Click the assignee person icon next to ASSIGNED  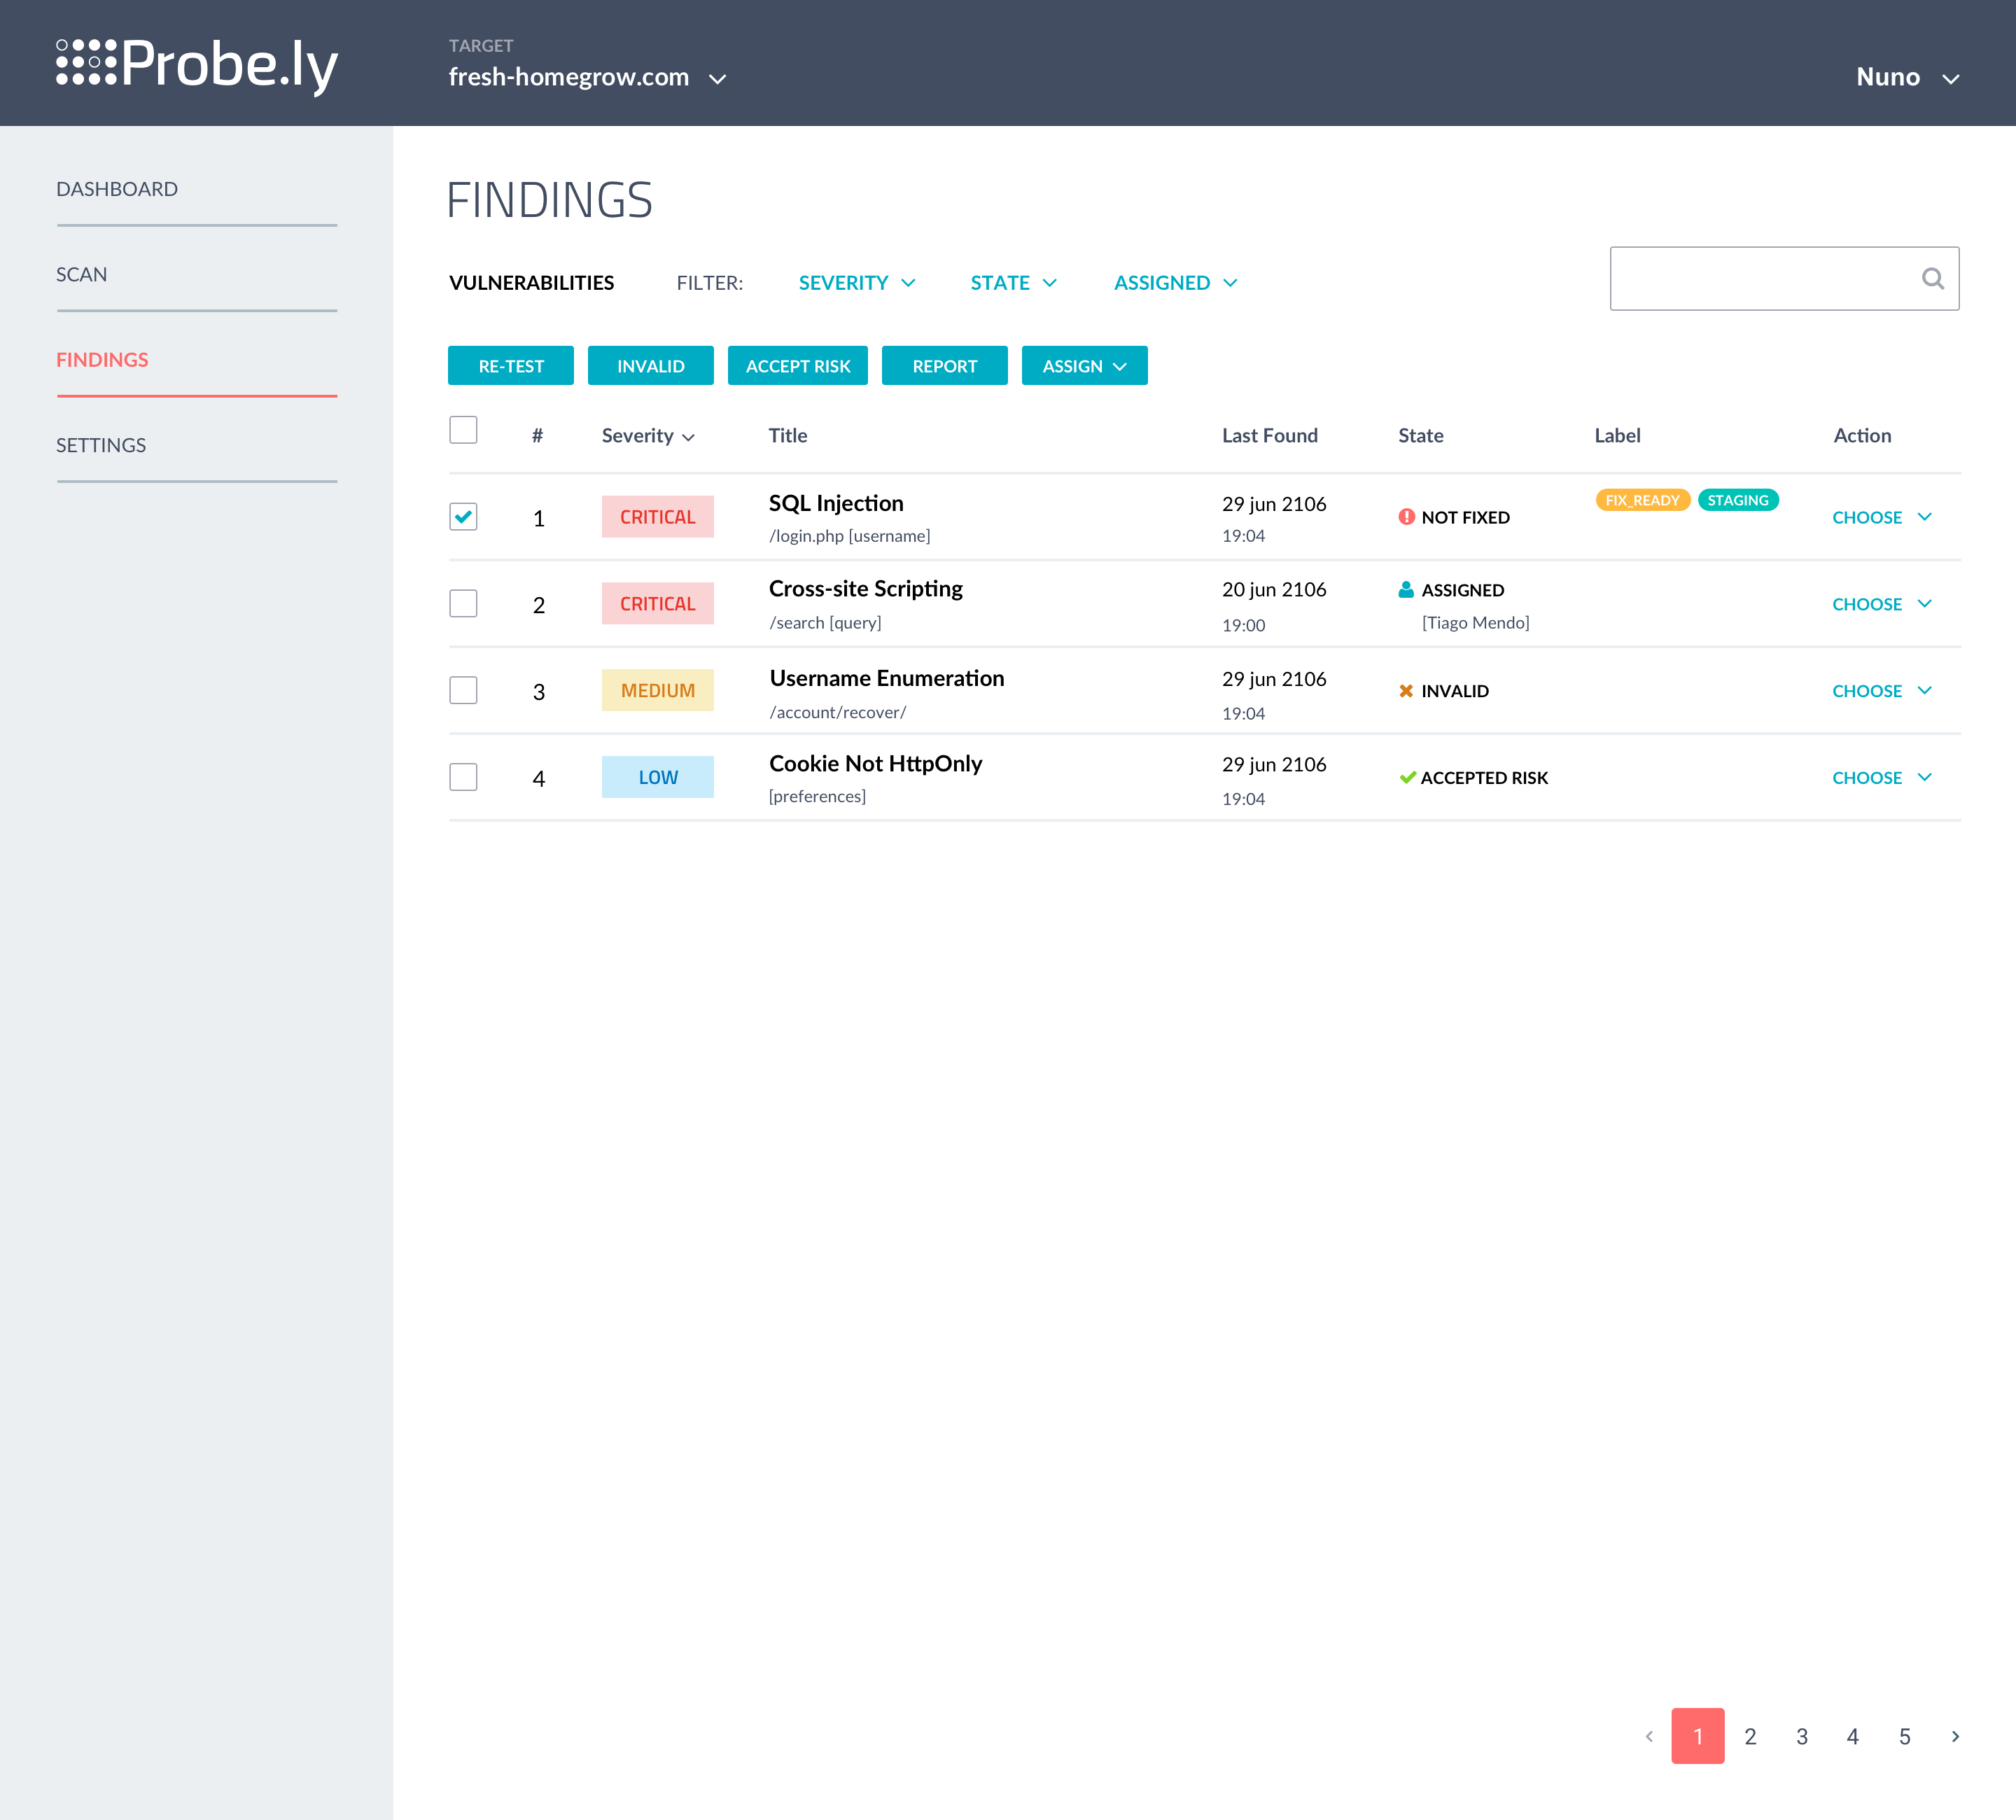pyautogui.click(x=1406, y=590)
